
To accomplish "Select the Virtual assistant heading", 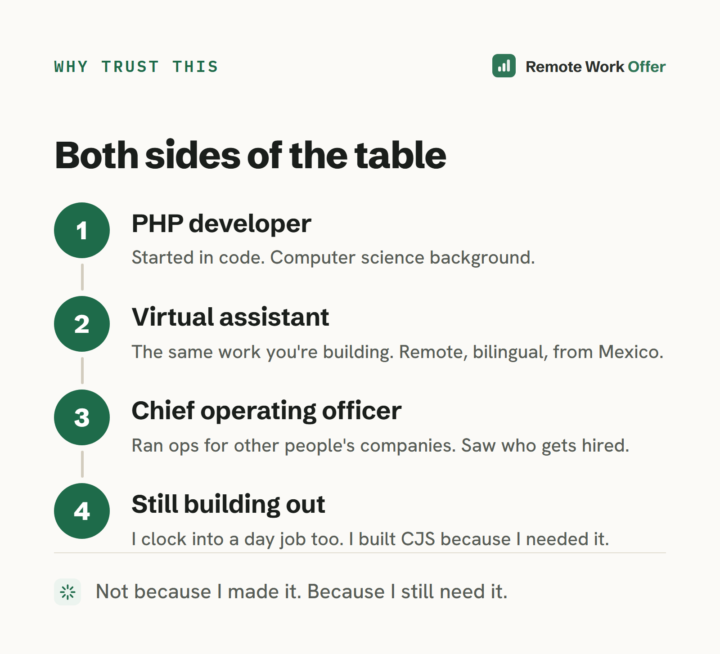I will pos(230,317).
